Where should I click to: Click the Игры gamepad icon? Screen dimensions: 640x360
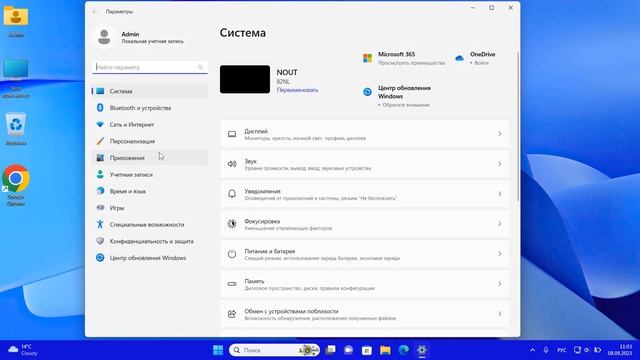[x=100, y=208]
